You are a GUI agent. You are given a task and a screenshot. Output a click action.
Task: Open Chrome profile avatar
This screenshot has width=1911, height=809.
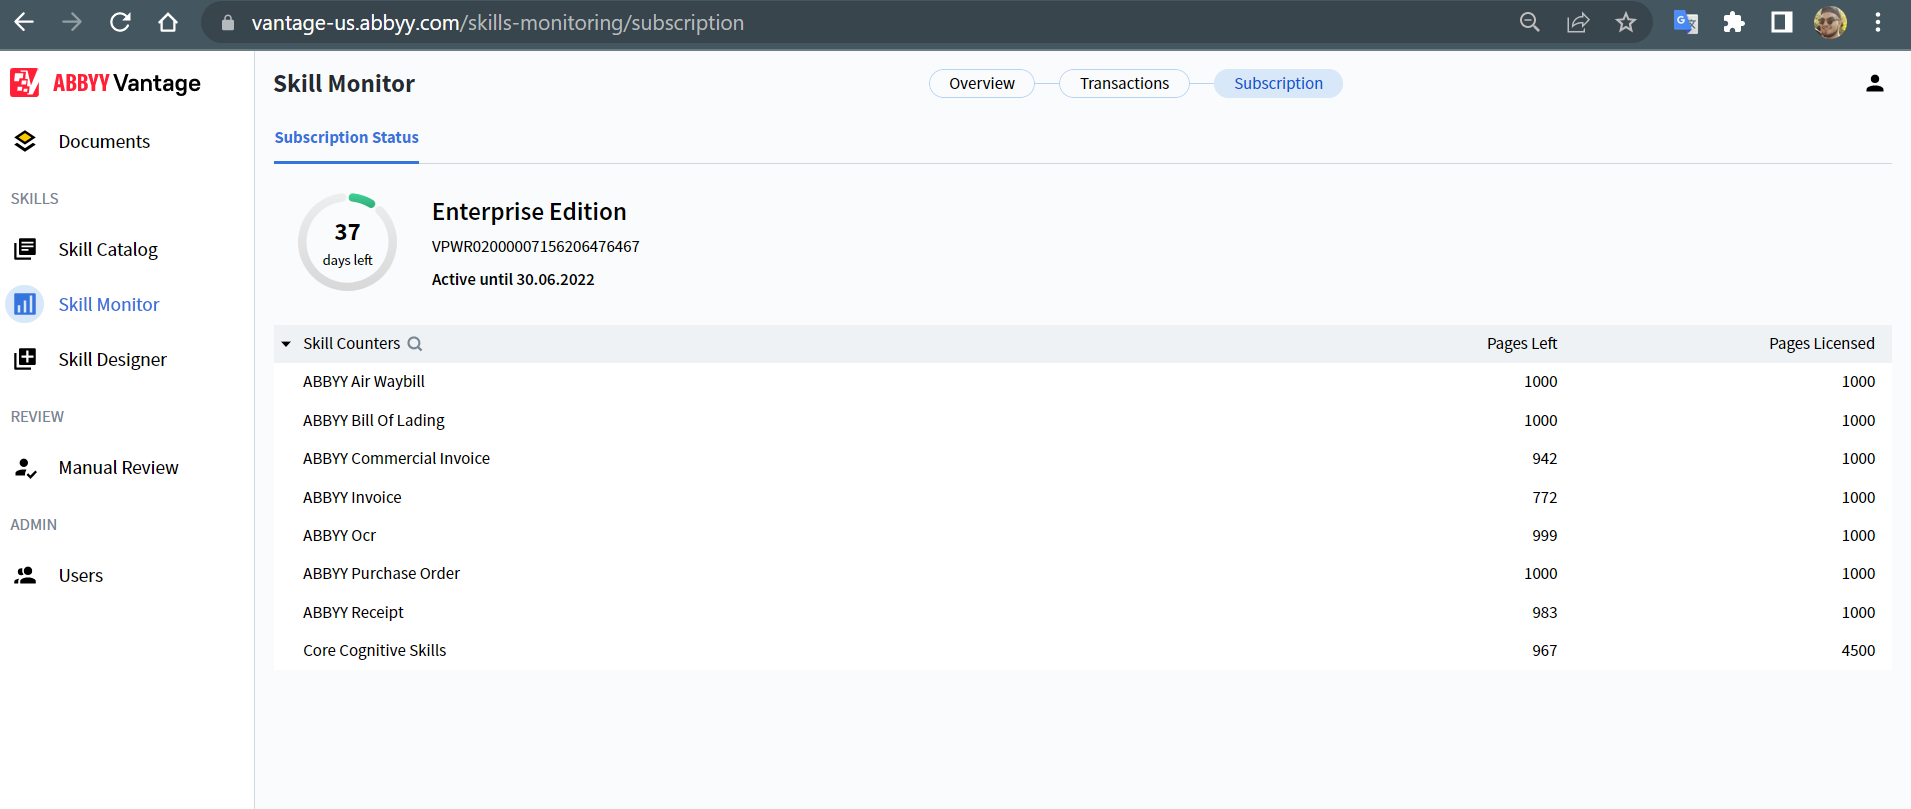1830,22
